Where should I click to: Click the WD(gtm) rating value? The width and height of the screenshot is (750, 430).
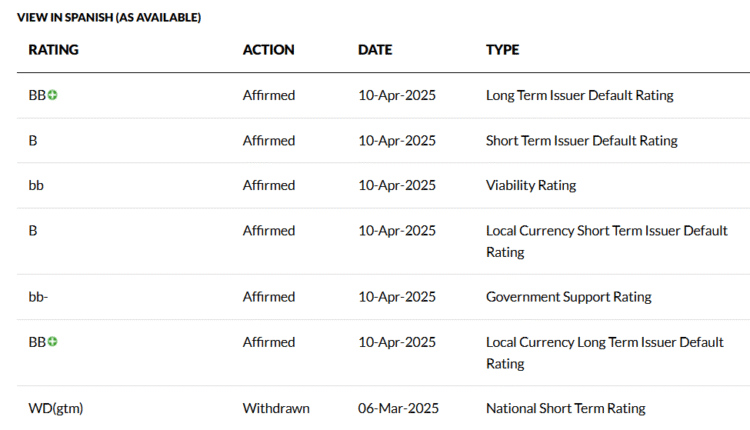click(x=56, y=408)
